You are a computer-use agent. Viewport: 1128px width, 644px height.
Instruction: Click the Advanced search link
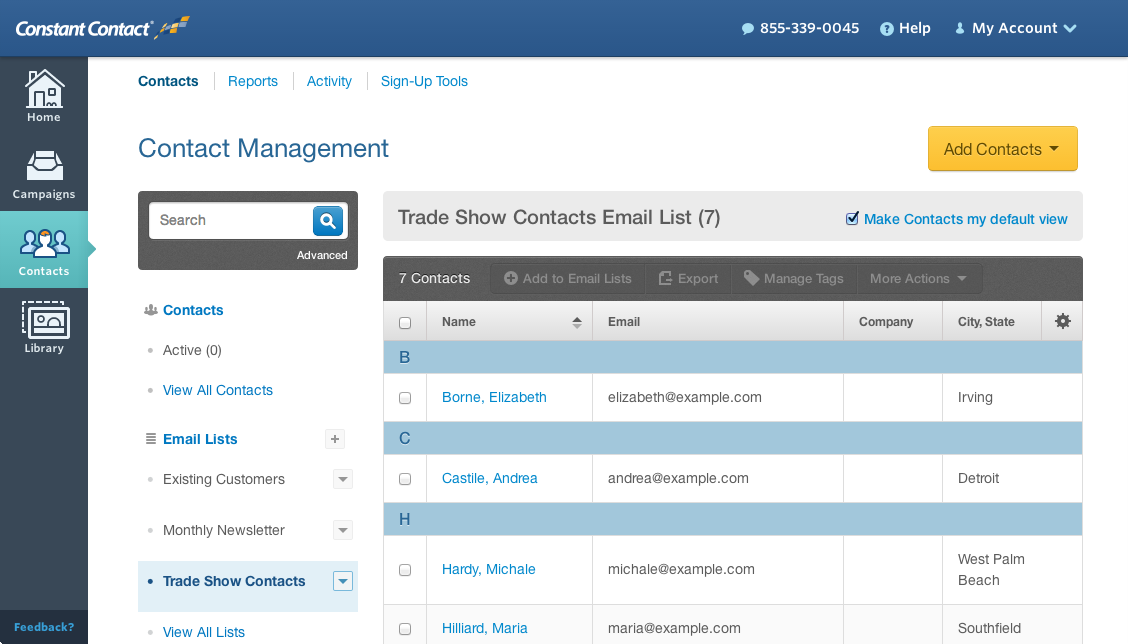322,255
